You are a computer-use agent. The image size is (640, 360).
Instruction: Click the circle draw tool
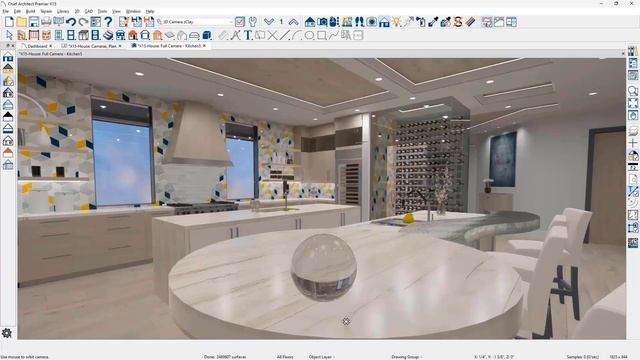point(309,35)
